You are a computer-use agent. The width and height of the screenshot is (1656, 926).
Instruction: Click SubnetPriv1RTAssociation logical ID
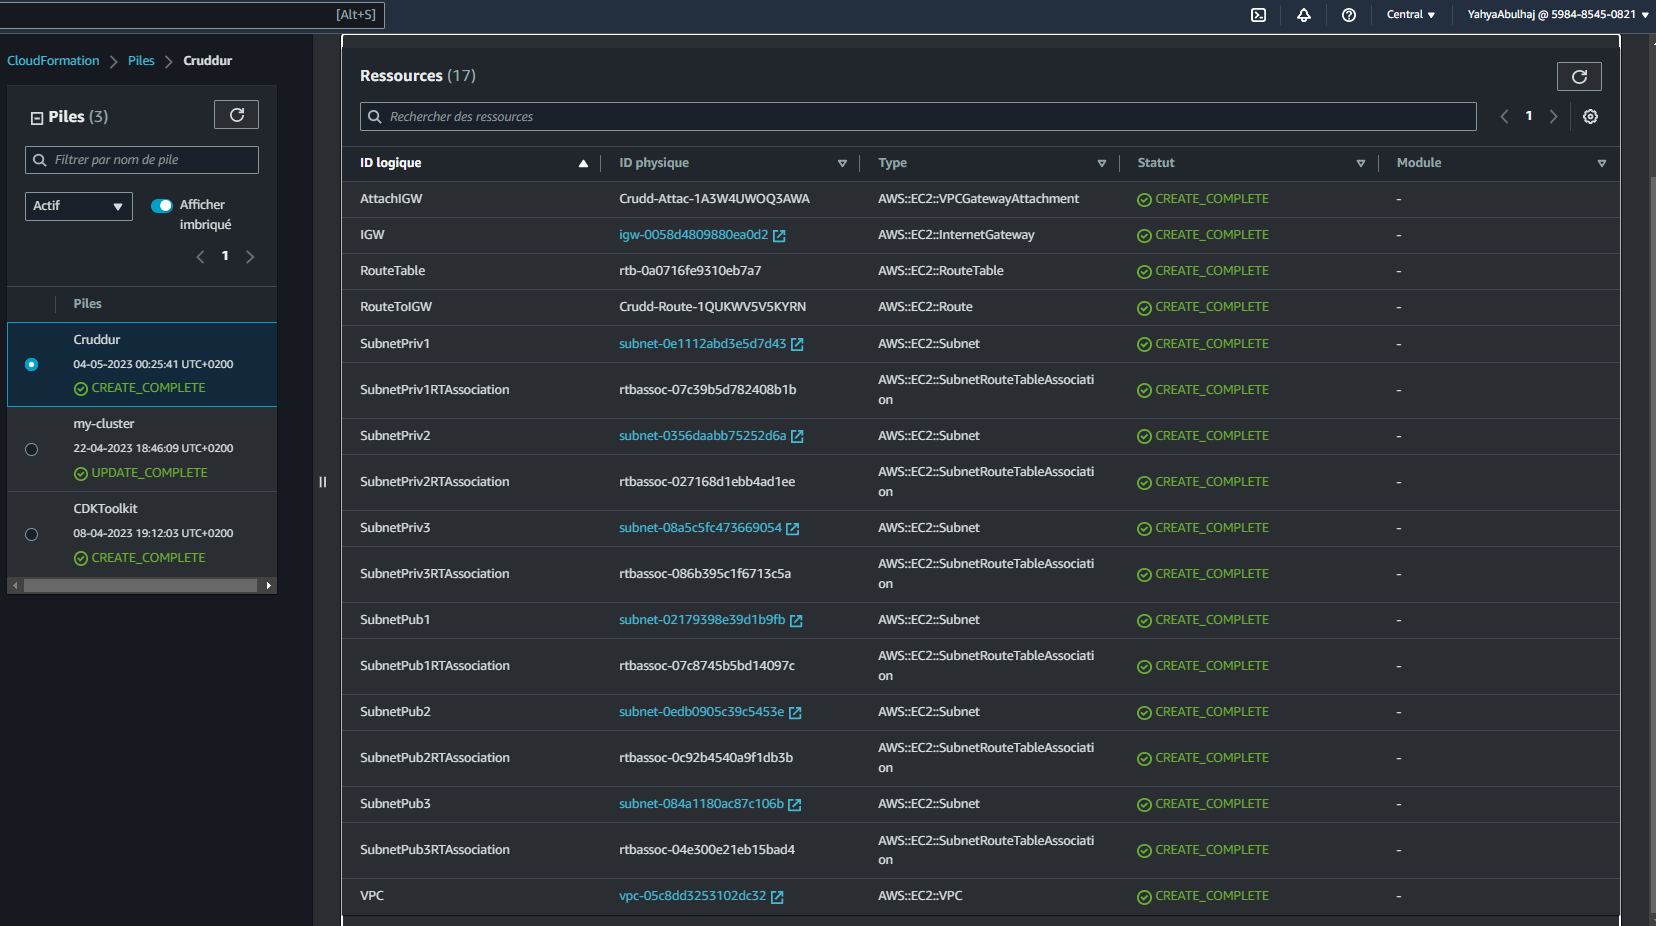click(435, 390)
